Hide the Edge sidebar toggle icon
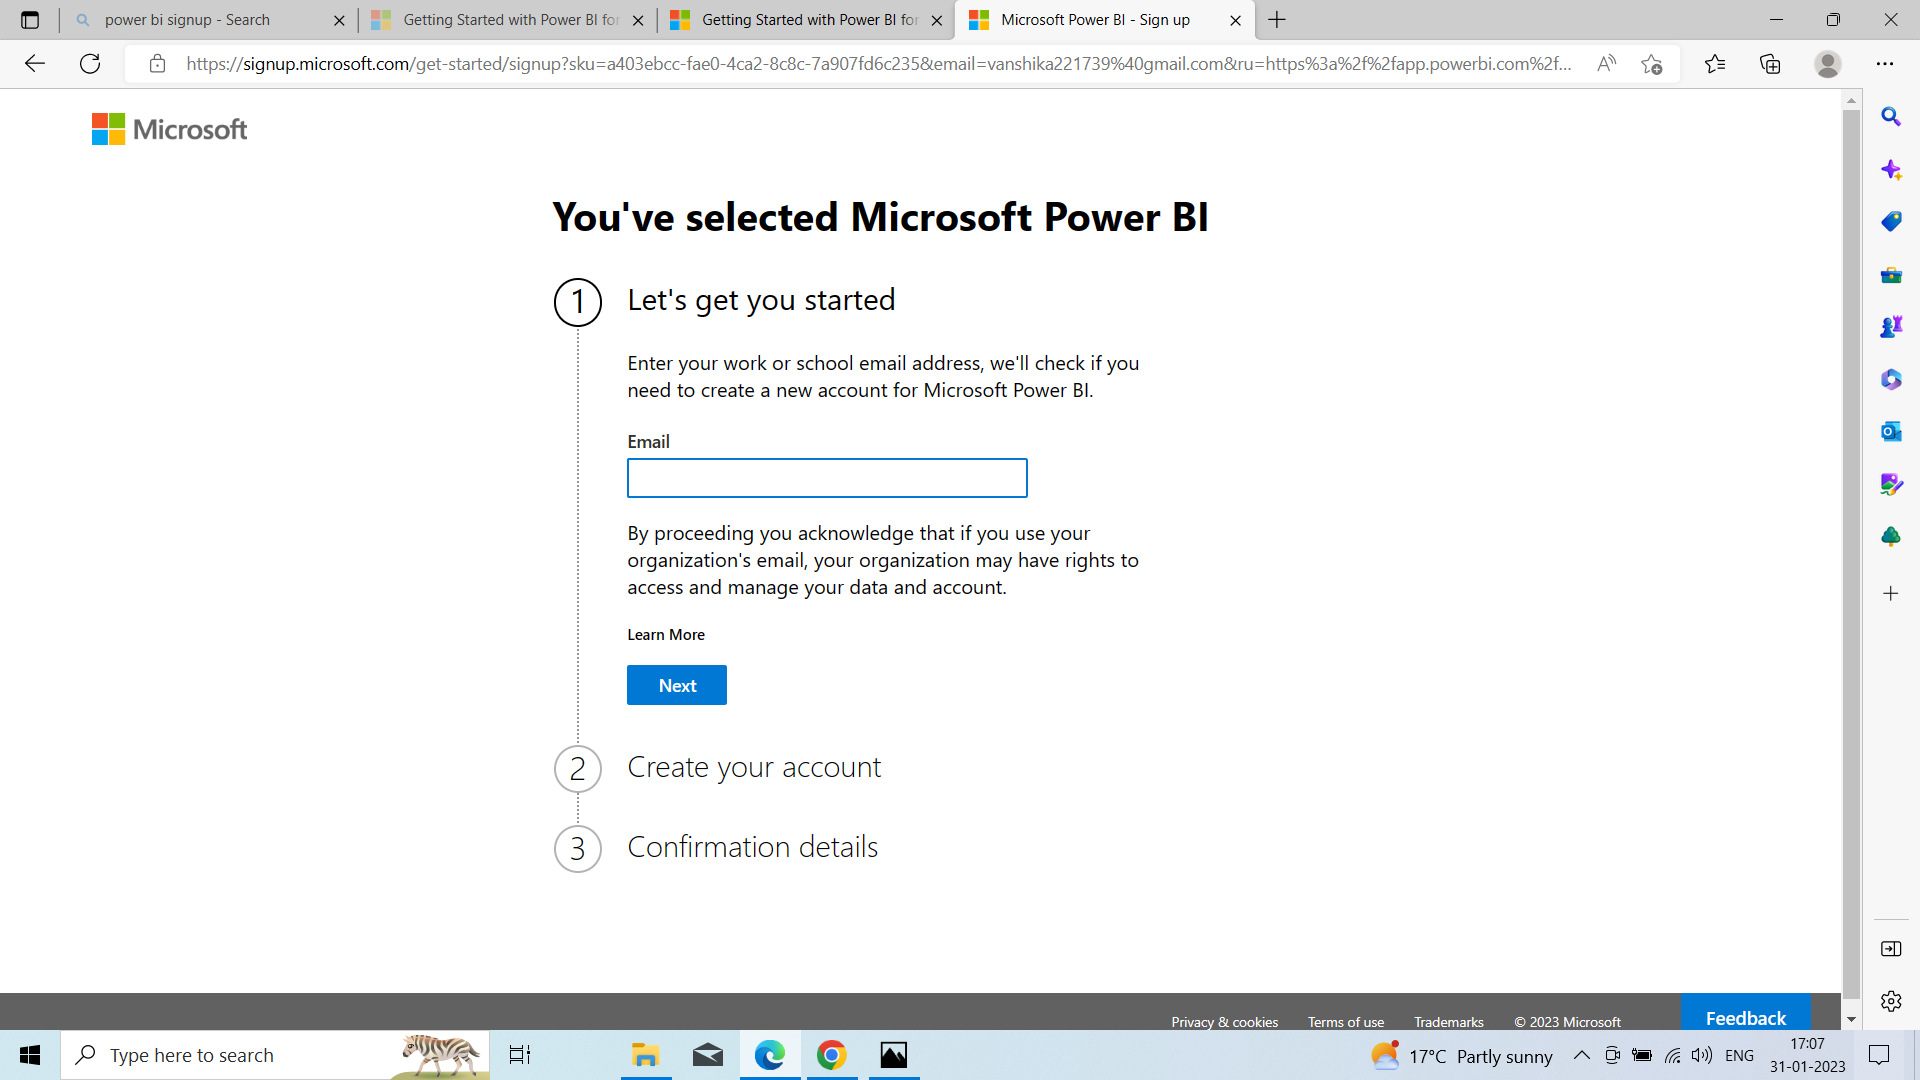Viewport: 1920px width, 1080px height. (1890, 949)
